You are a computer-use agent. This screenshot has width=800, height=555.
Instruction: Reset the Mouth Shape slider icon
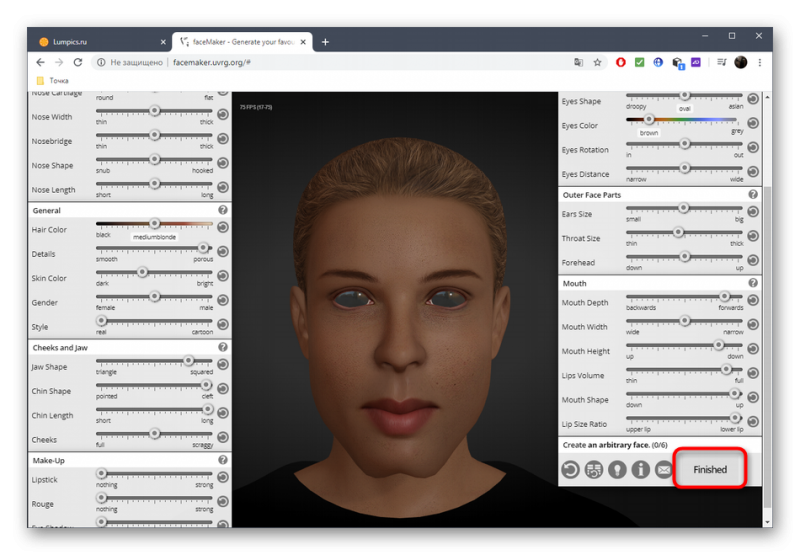(753, 397)
